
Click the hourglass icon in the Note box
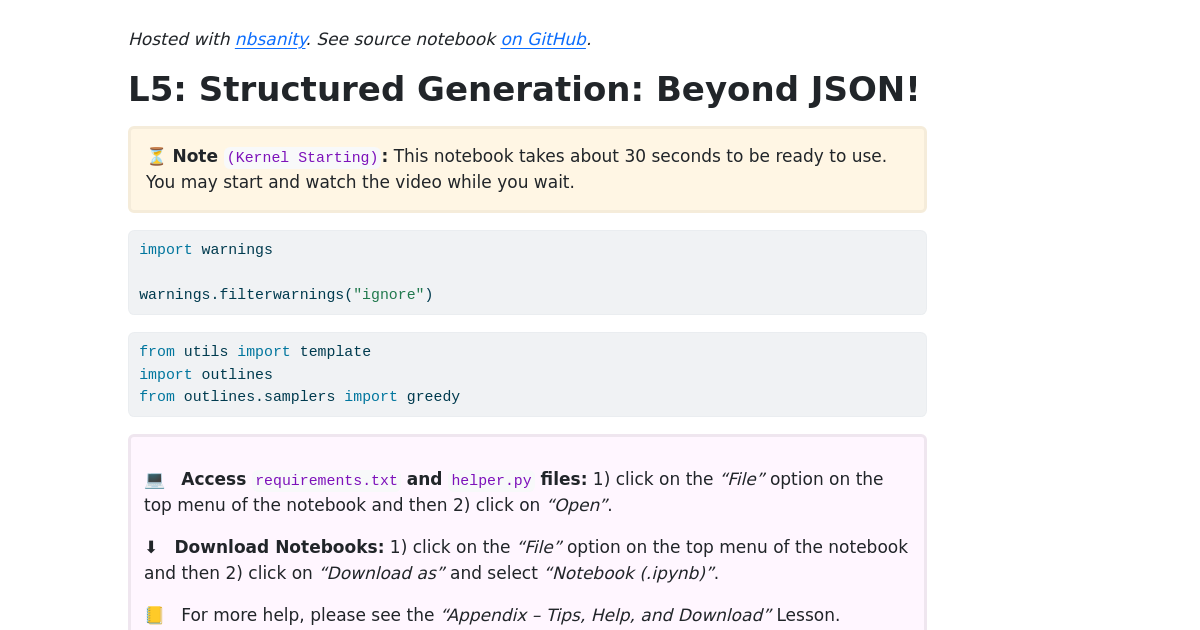point(154,155)
